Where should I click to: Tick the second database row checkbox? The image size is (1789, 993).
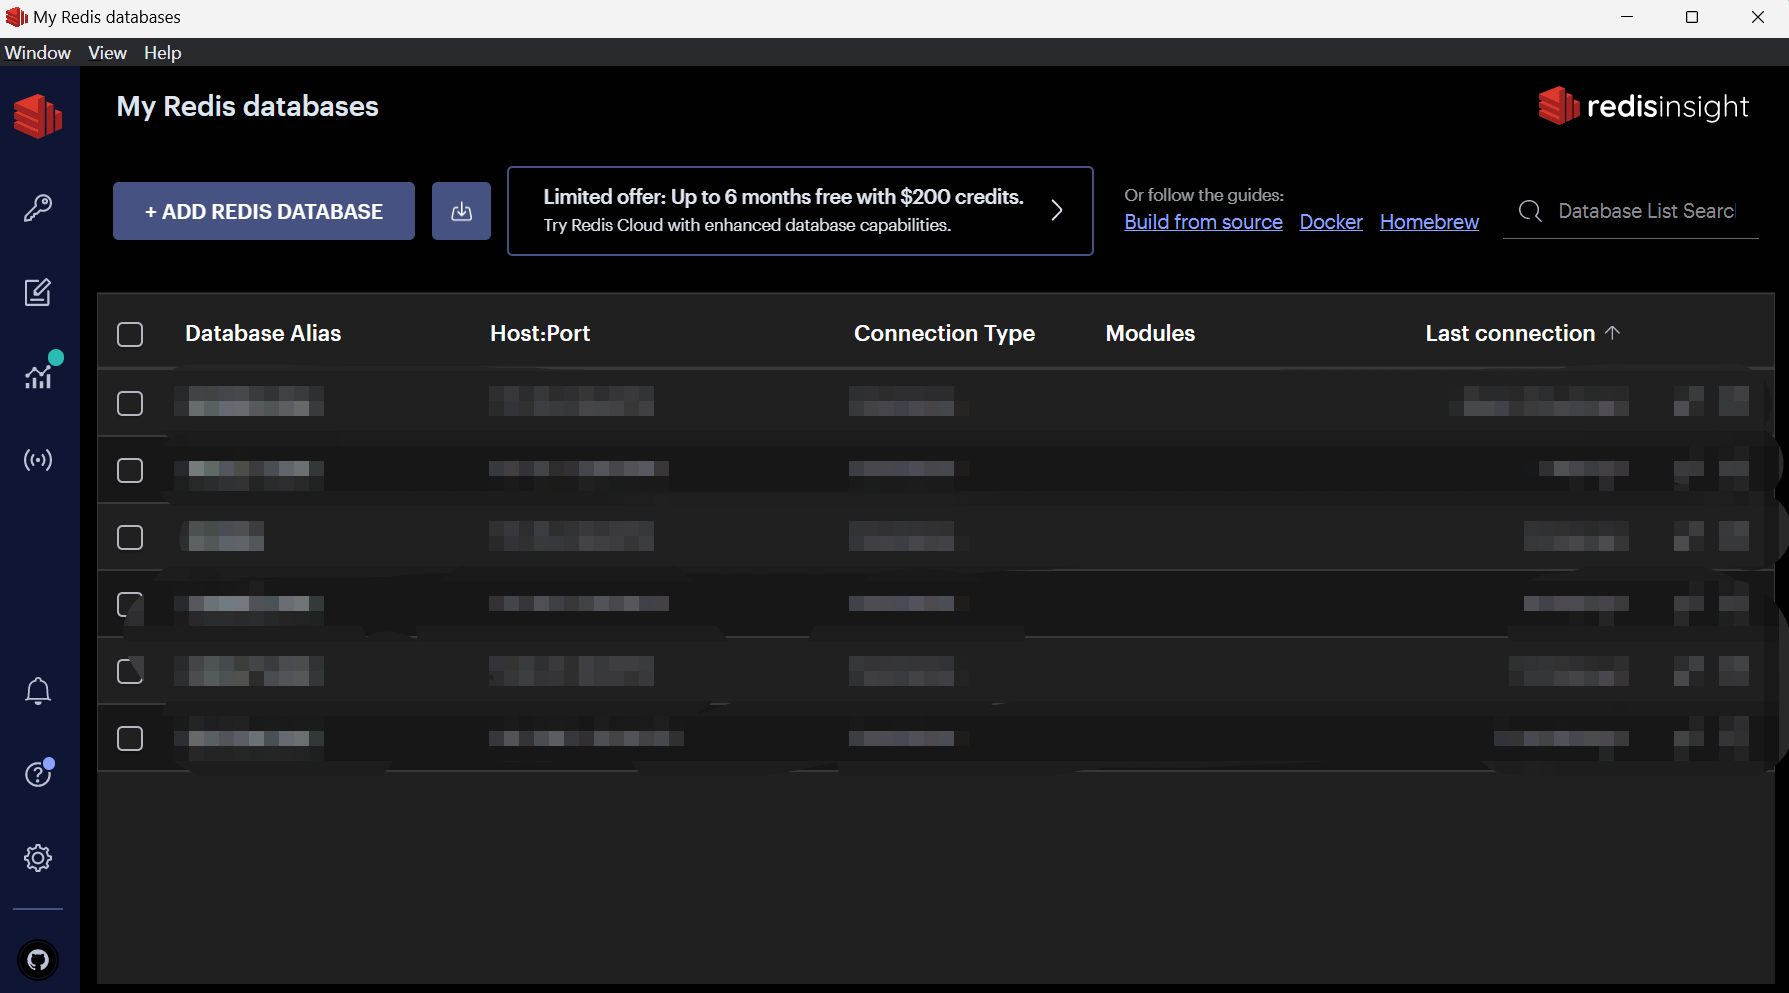[x=130, y=470]
